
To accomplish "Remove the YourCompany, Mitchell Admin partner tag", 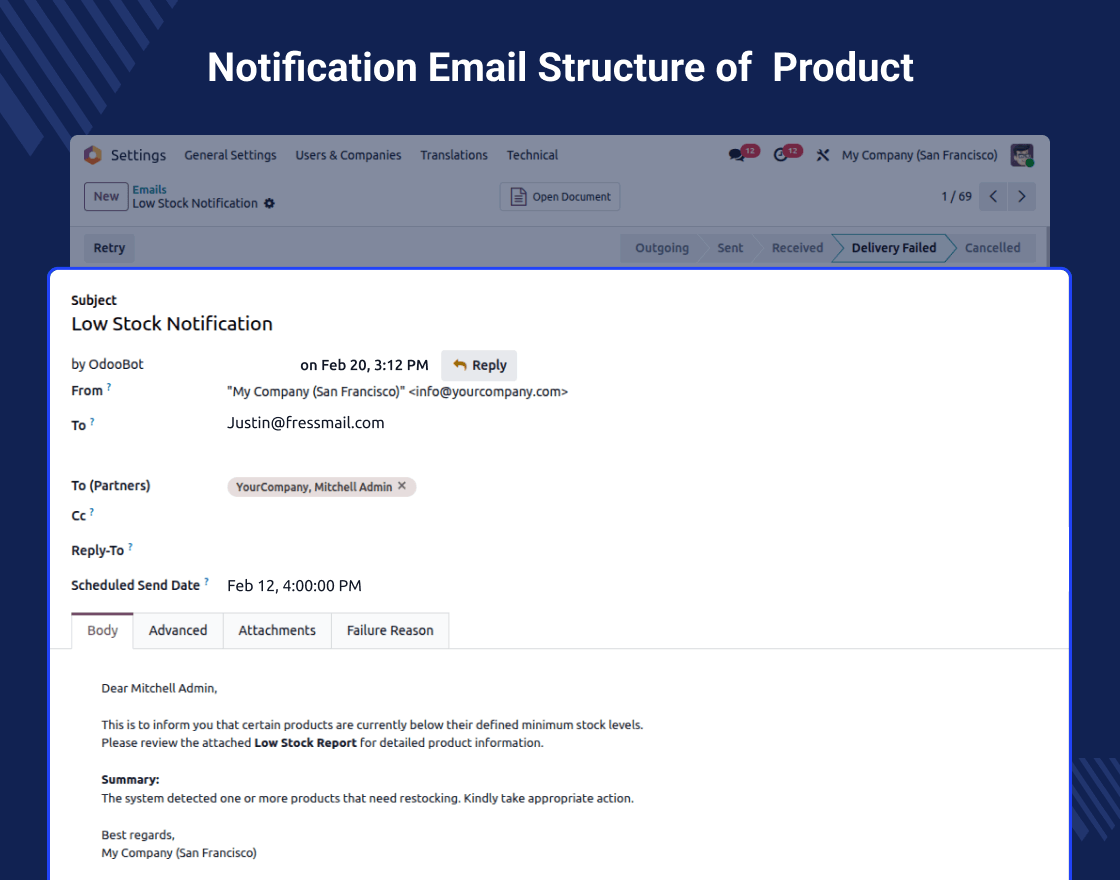I will pyautogui.click(x=402, y=486).
